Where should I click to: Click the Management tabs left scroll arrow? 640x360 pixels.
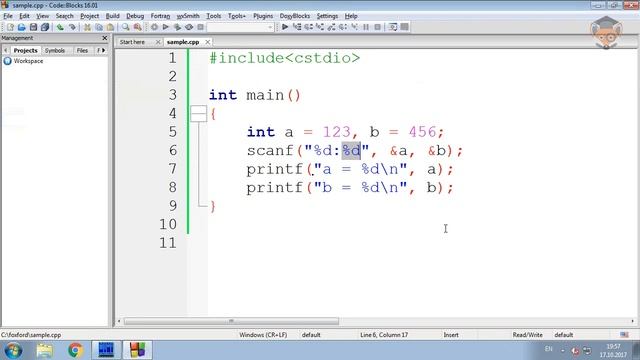pyautogui.click(x=6, y=51)
